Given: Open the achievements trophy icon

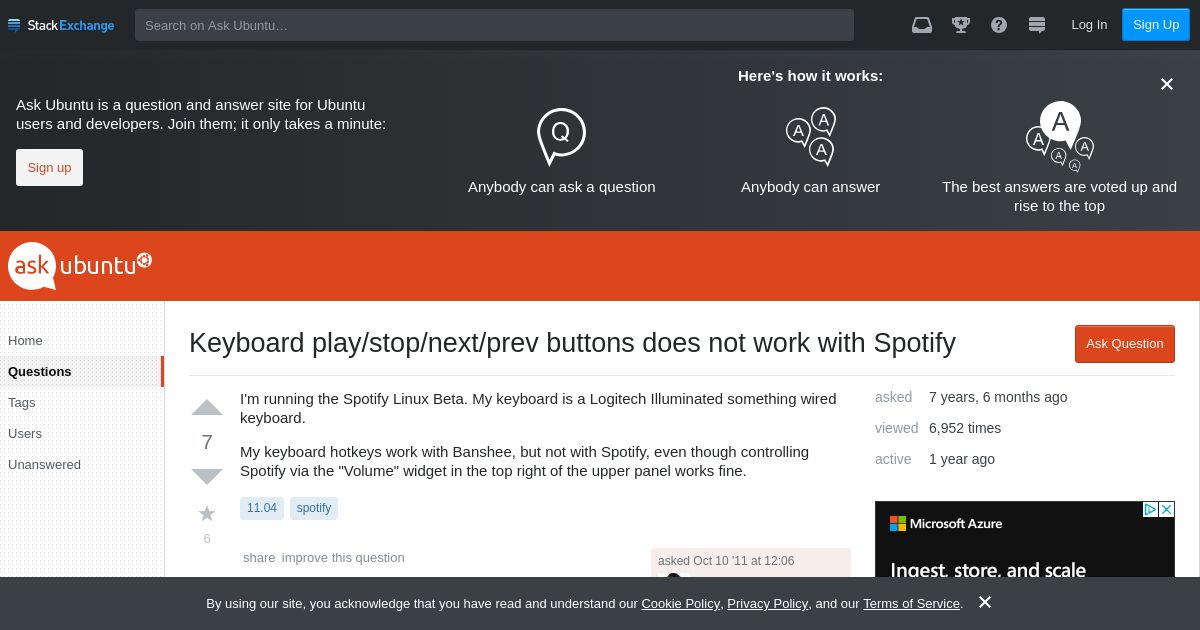Looking at the screenshot, I should click(961, 25).
